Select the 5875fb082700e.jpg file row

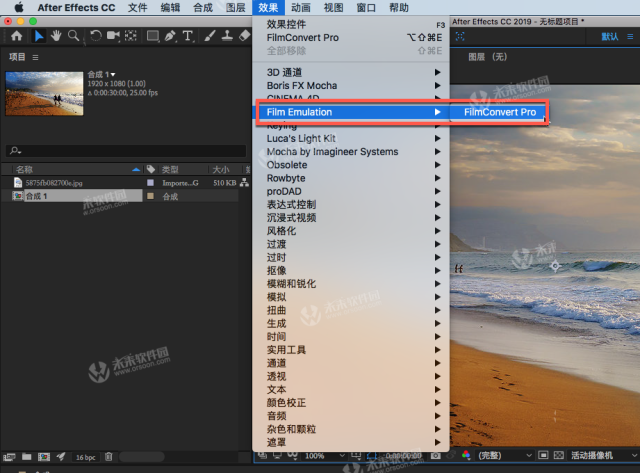point(120,182)
